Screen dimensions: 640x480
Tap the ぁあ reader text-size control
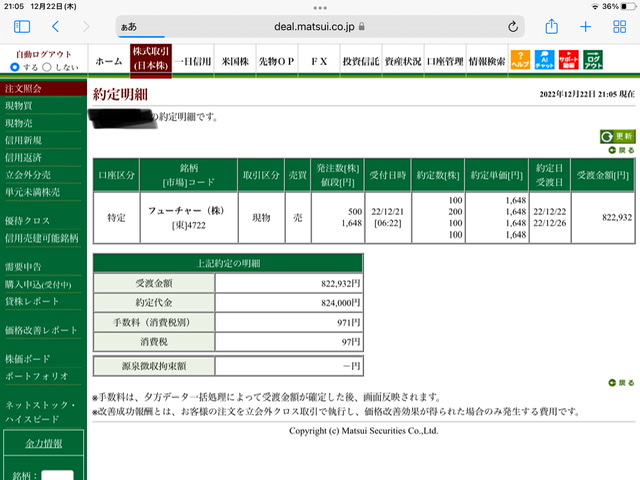point(129,27)
